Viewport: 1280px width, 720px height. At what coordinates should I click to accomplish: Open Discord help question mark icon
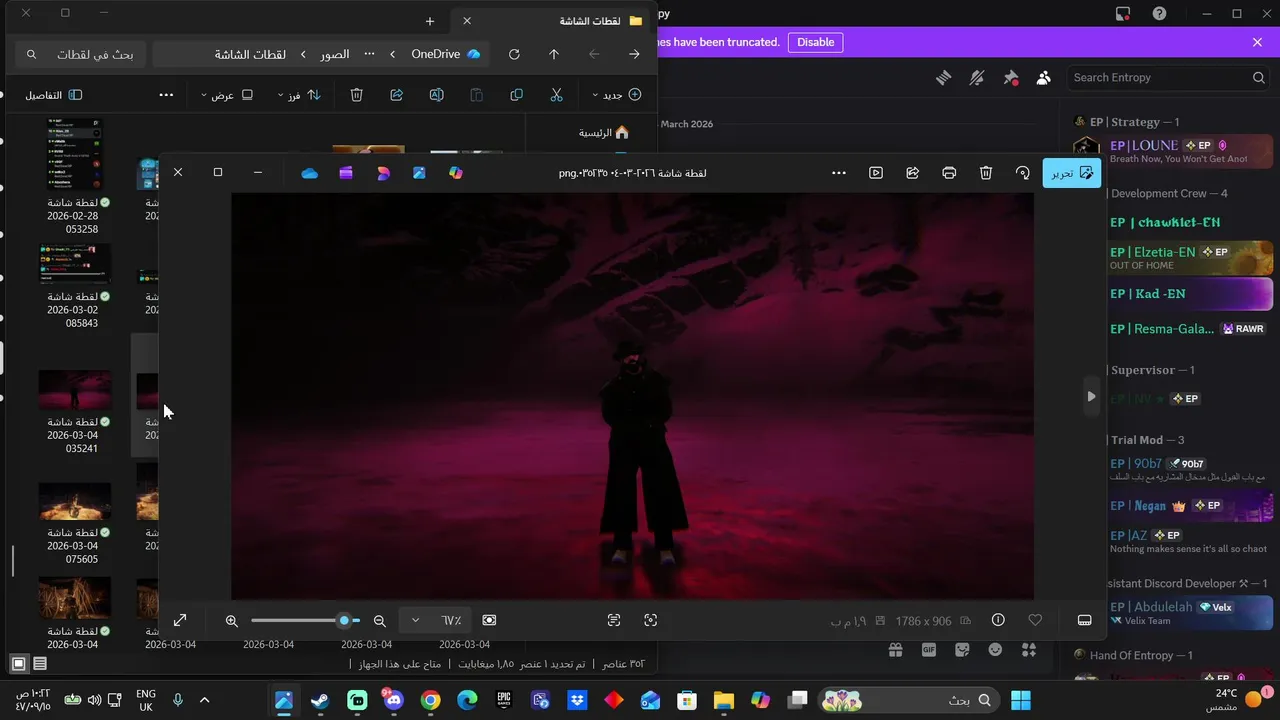click(x=1159, y=13)
